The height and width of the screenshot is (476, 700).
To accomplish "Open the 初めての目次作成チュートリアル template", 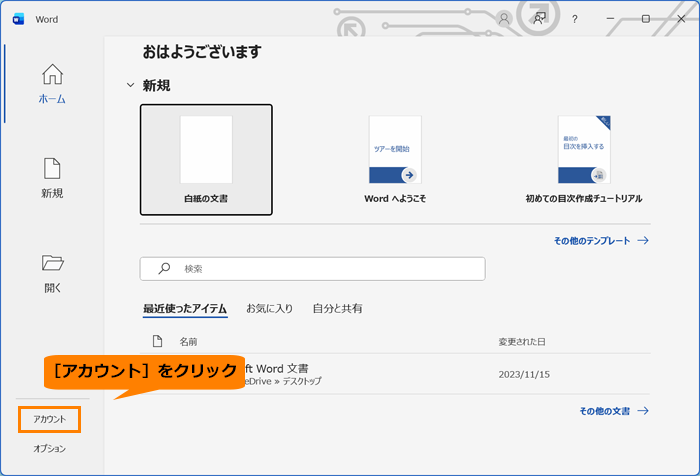I will point(584,160).
